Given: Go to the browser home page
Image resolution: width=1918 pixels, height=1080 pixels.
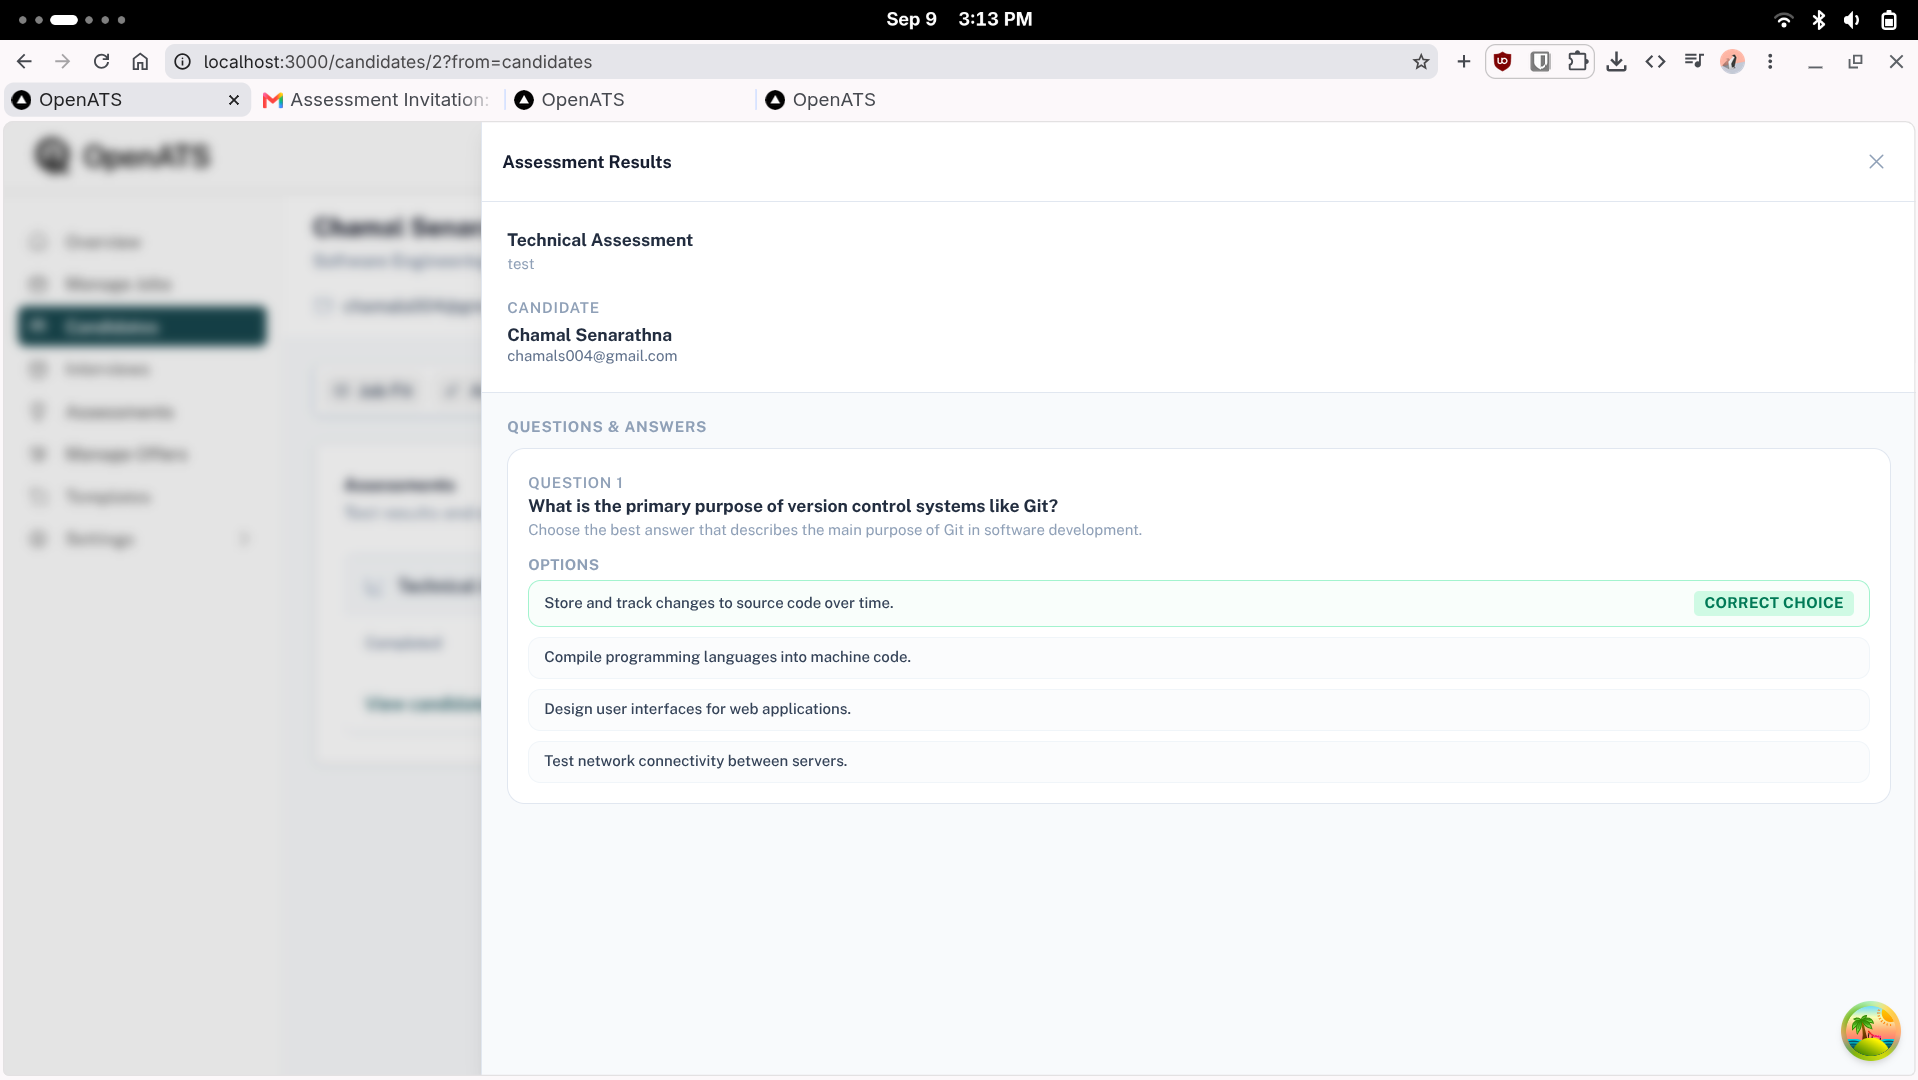Looking at the screenshot, I should point(140,62).
